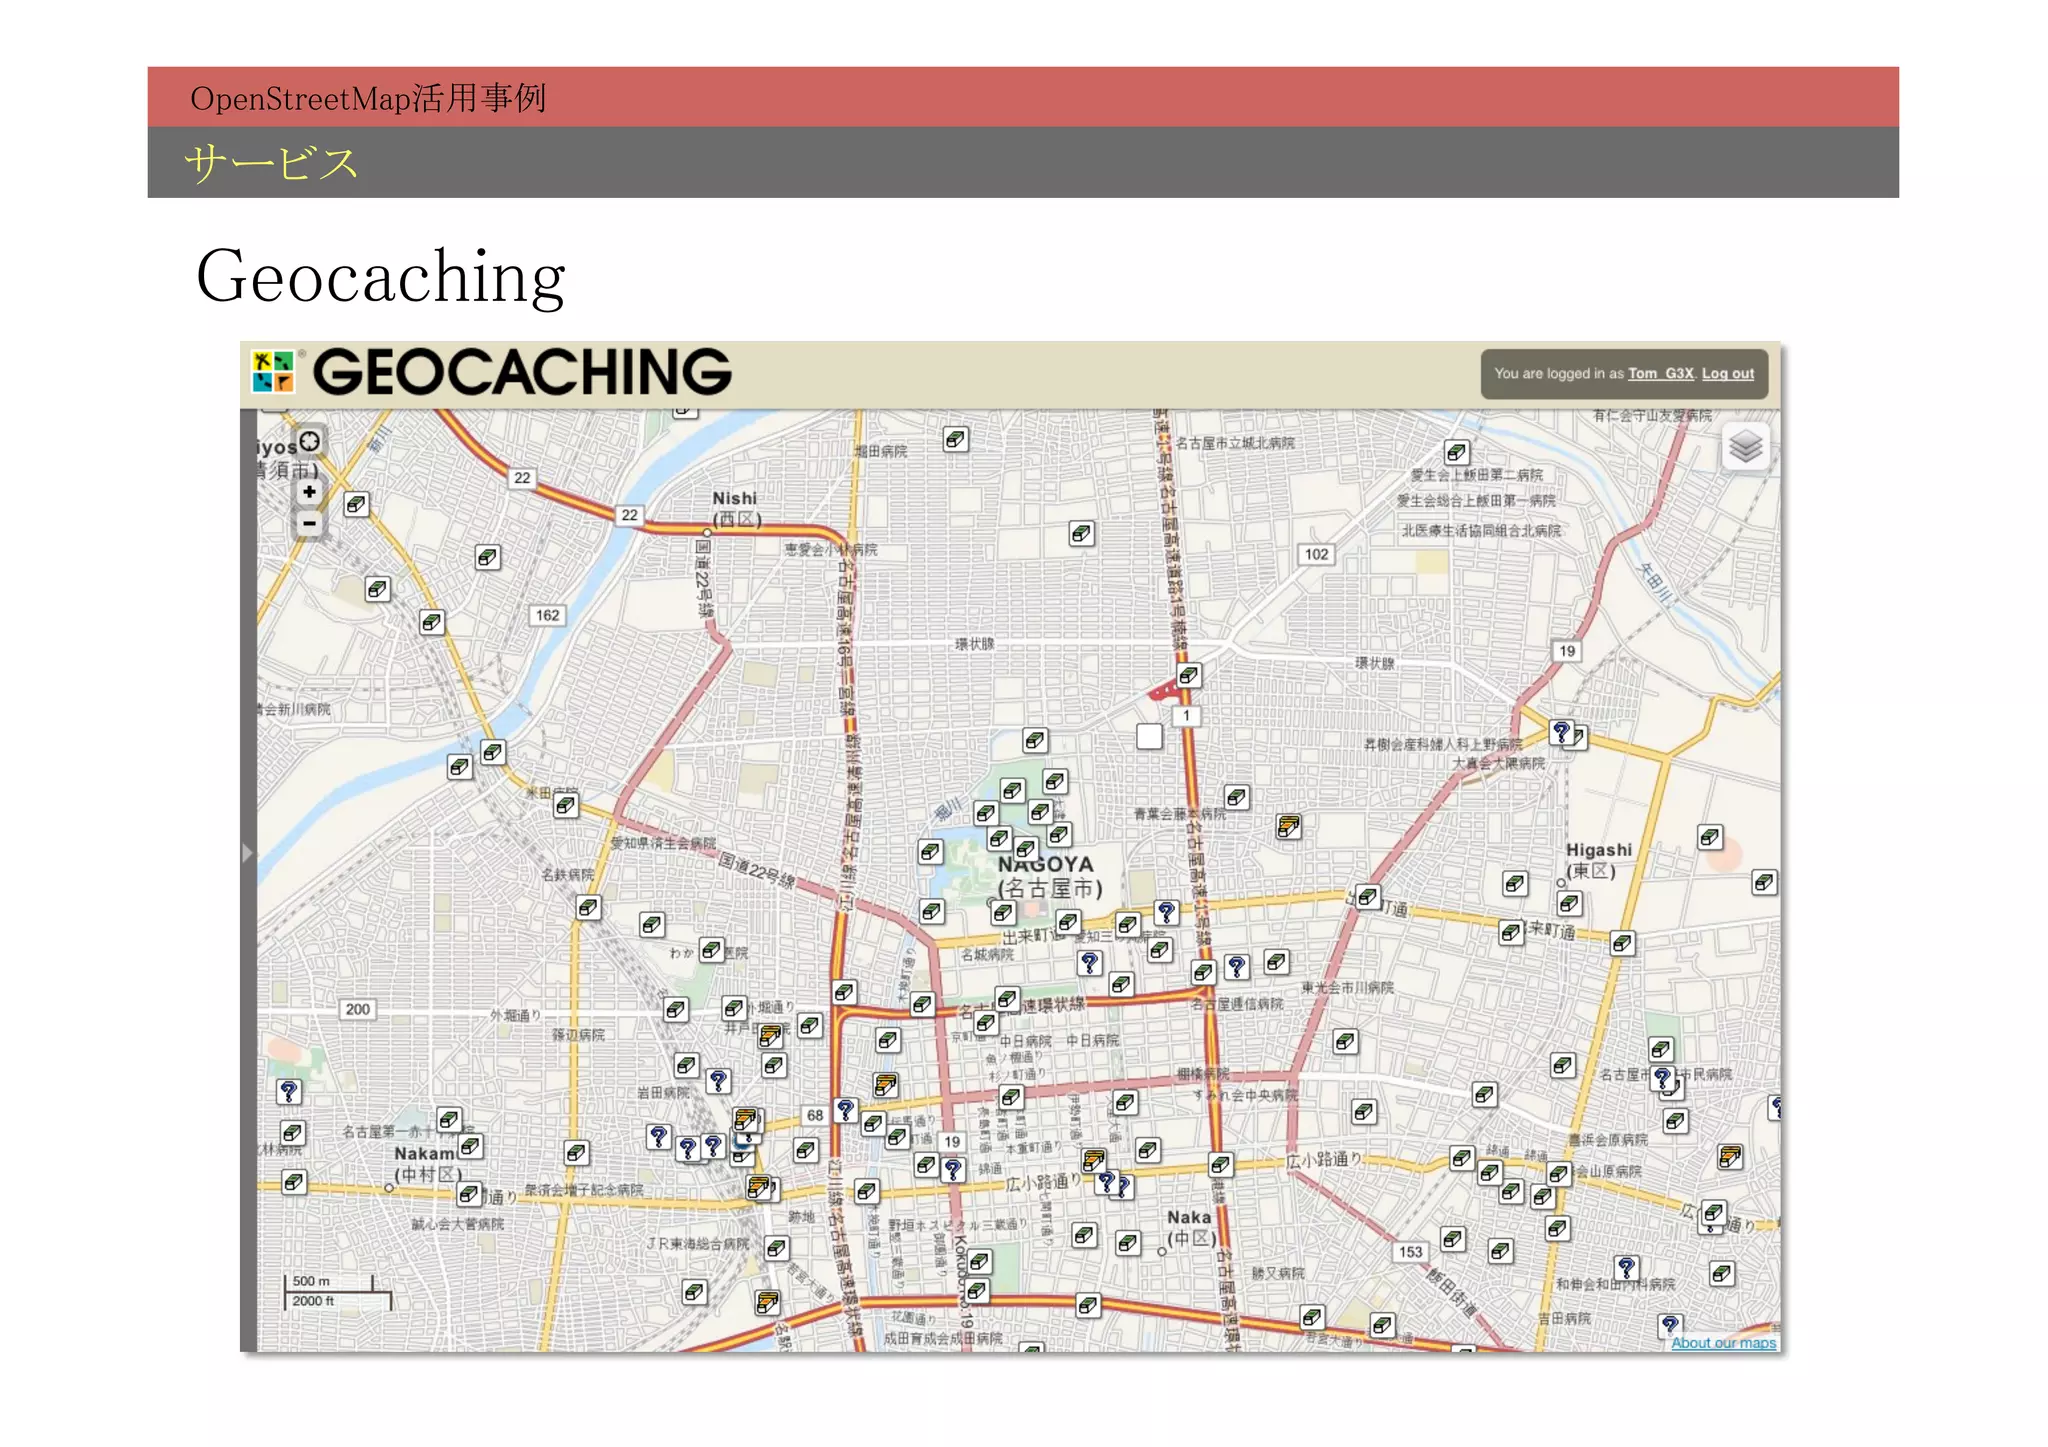This screenshot has height=1447, width=2048.
Task: Click the Log out link
Action: 1728,373
